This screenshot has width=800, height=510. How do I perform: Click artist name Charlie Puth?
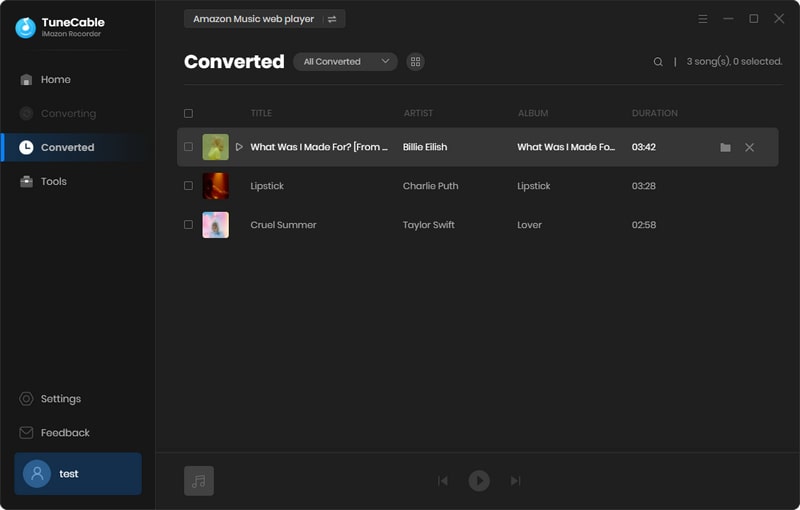430,186
